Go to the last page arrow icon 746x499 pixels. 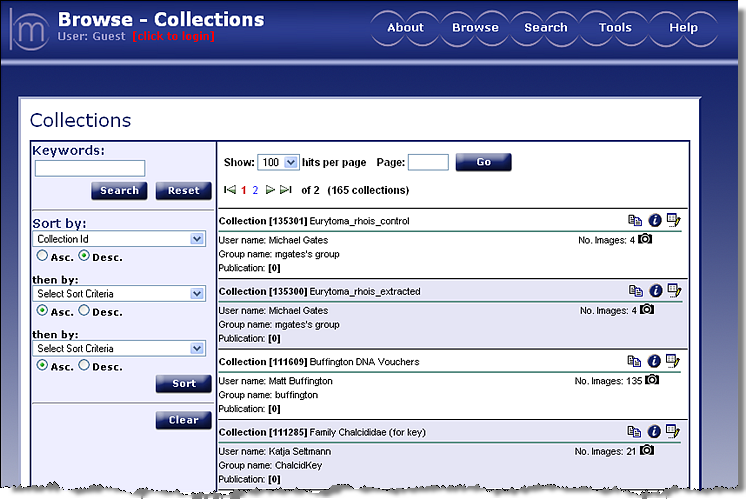pos(286,190)
